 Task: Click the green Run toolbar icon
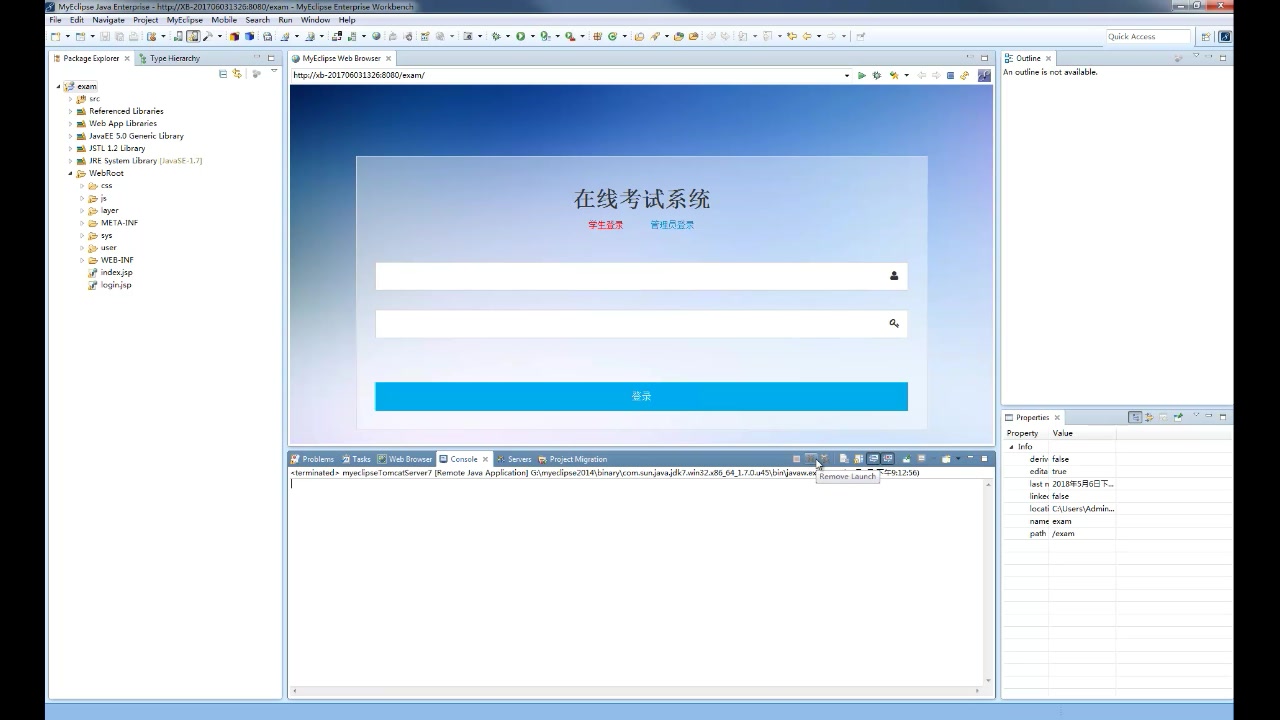point(520,37)
